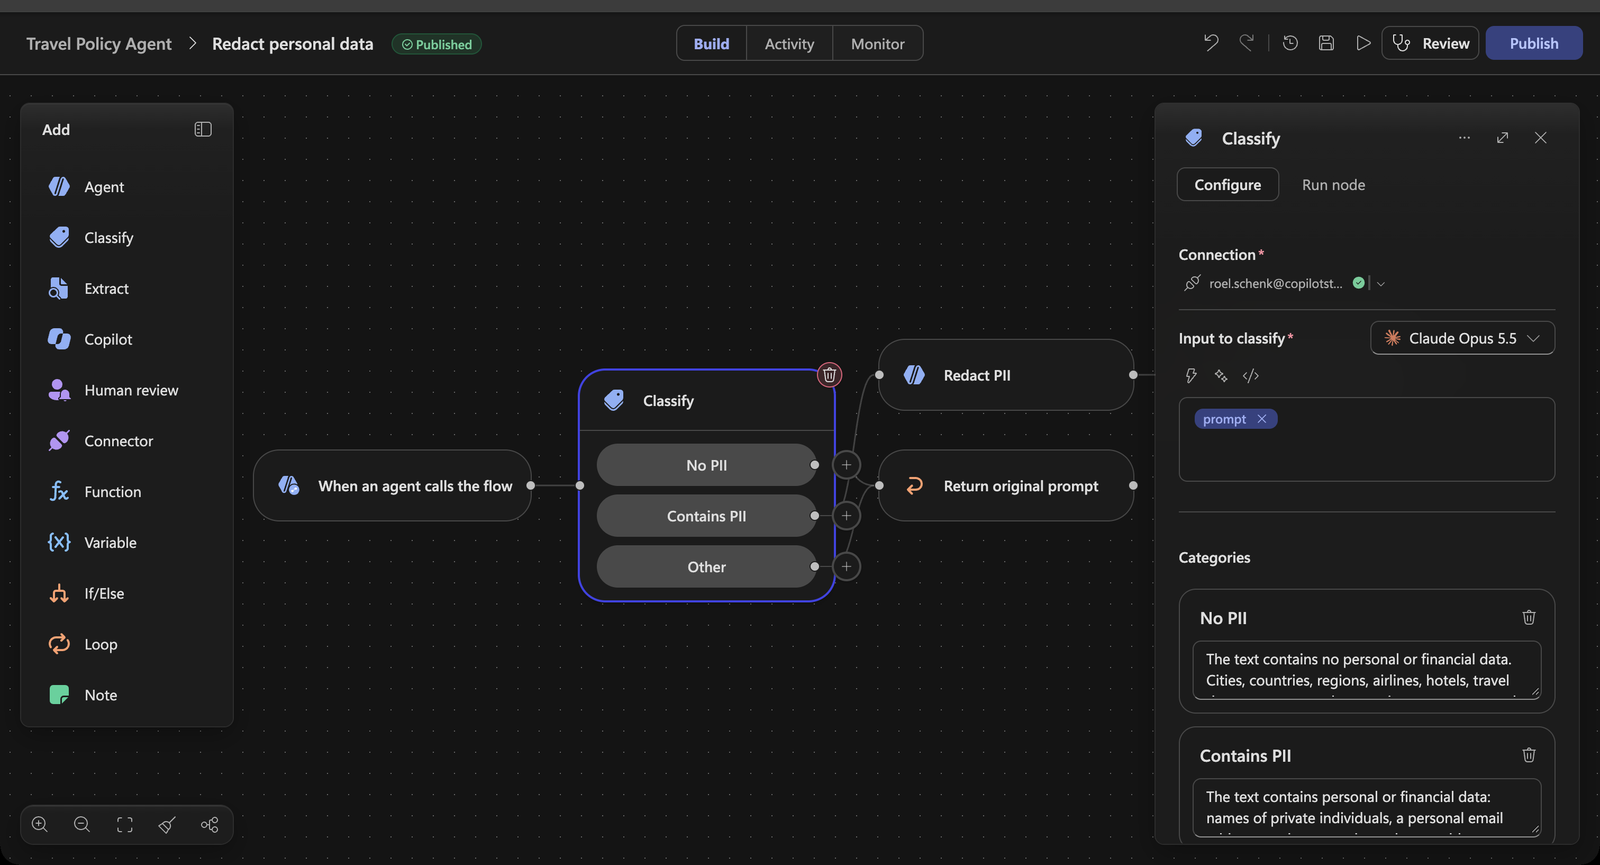Zoom in on the canvas
1600x865 pixels.
pos(40,825)
